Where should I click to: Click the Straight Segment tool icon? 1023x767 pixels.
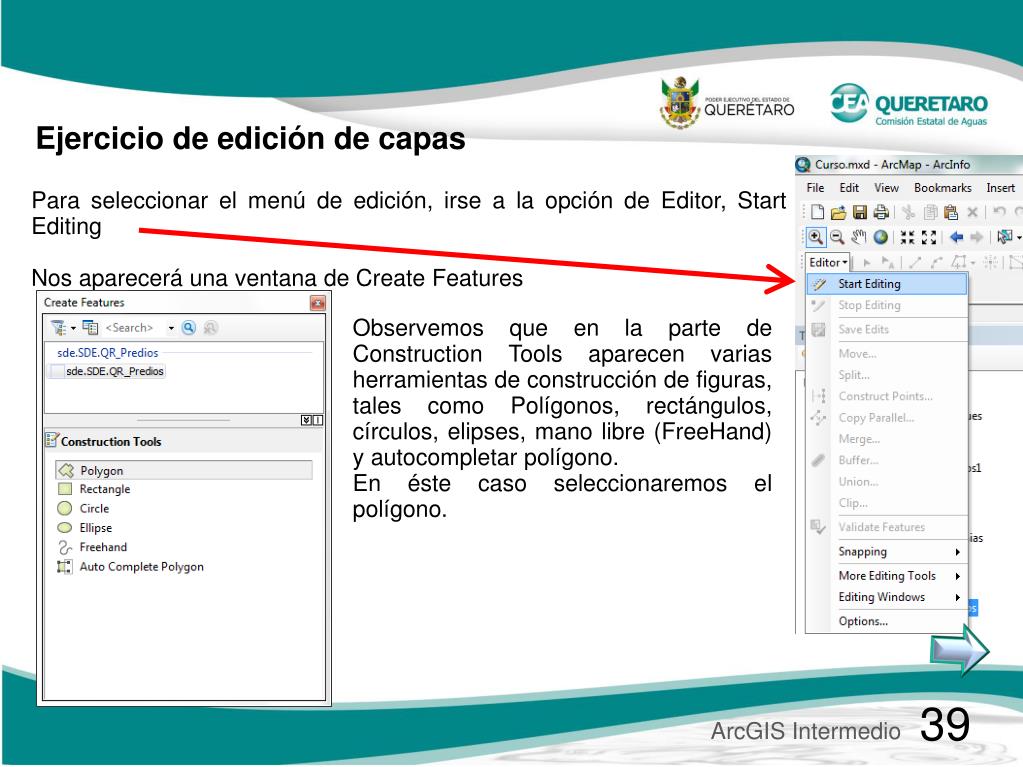[915, 262]
